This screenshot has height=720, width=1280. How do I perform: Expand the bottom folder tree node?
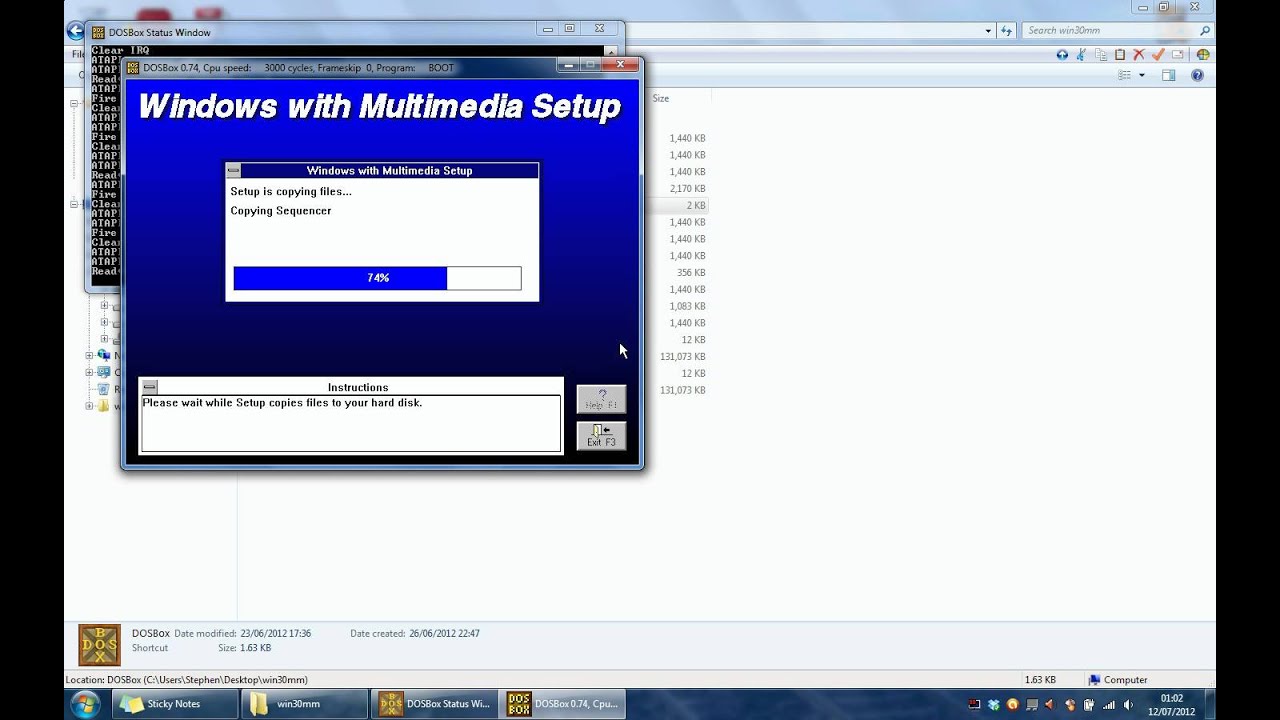pos(88,406)
